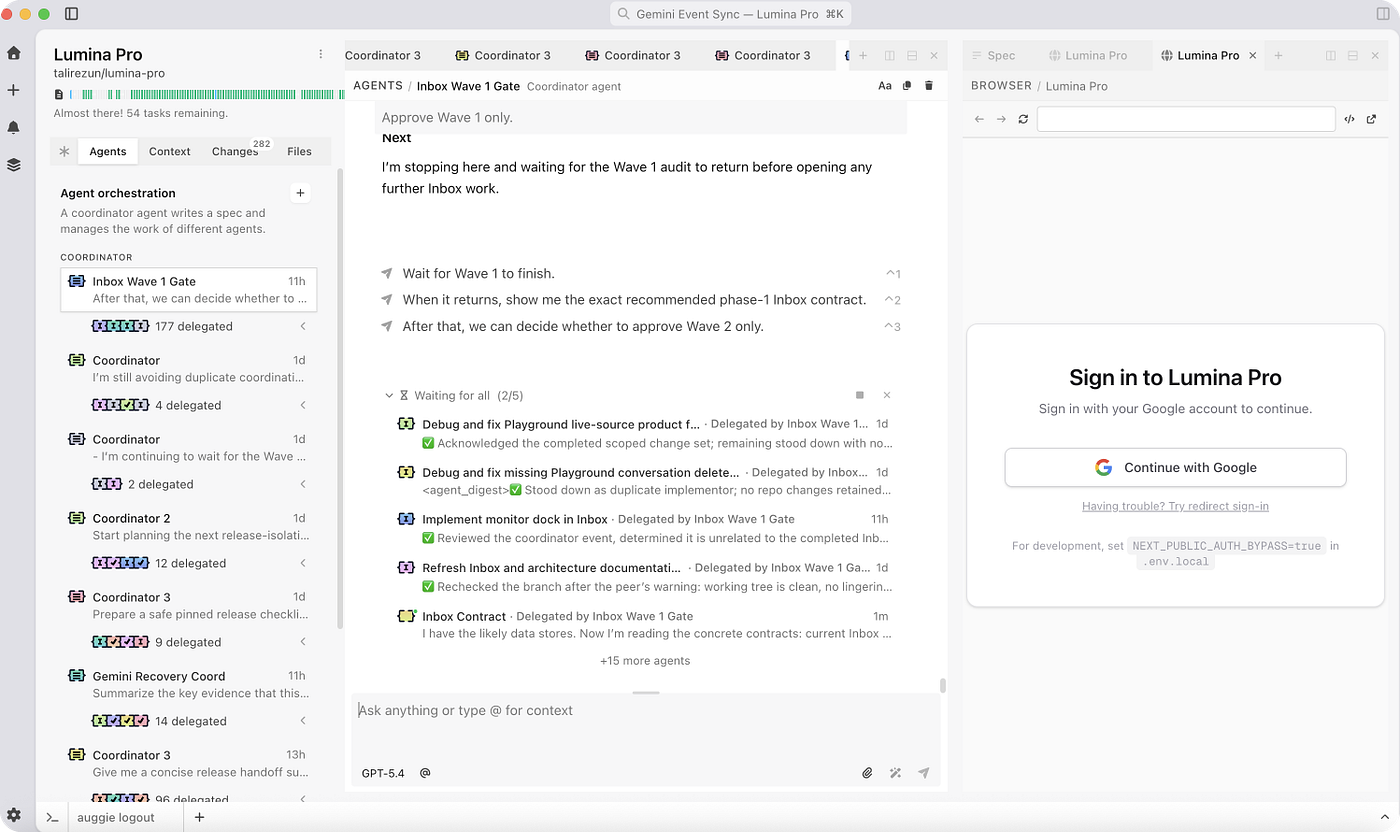Expand the 177 delegated agents list
Screen dimensions: 1400x832
point(303,326)
